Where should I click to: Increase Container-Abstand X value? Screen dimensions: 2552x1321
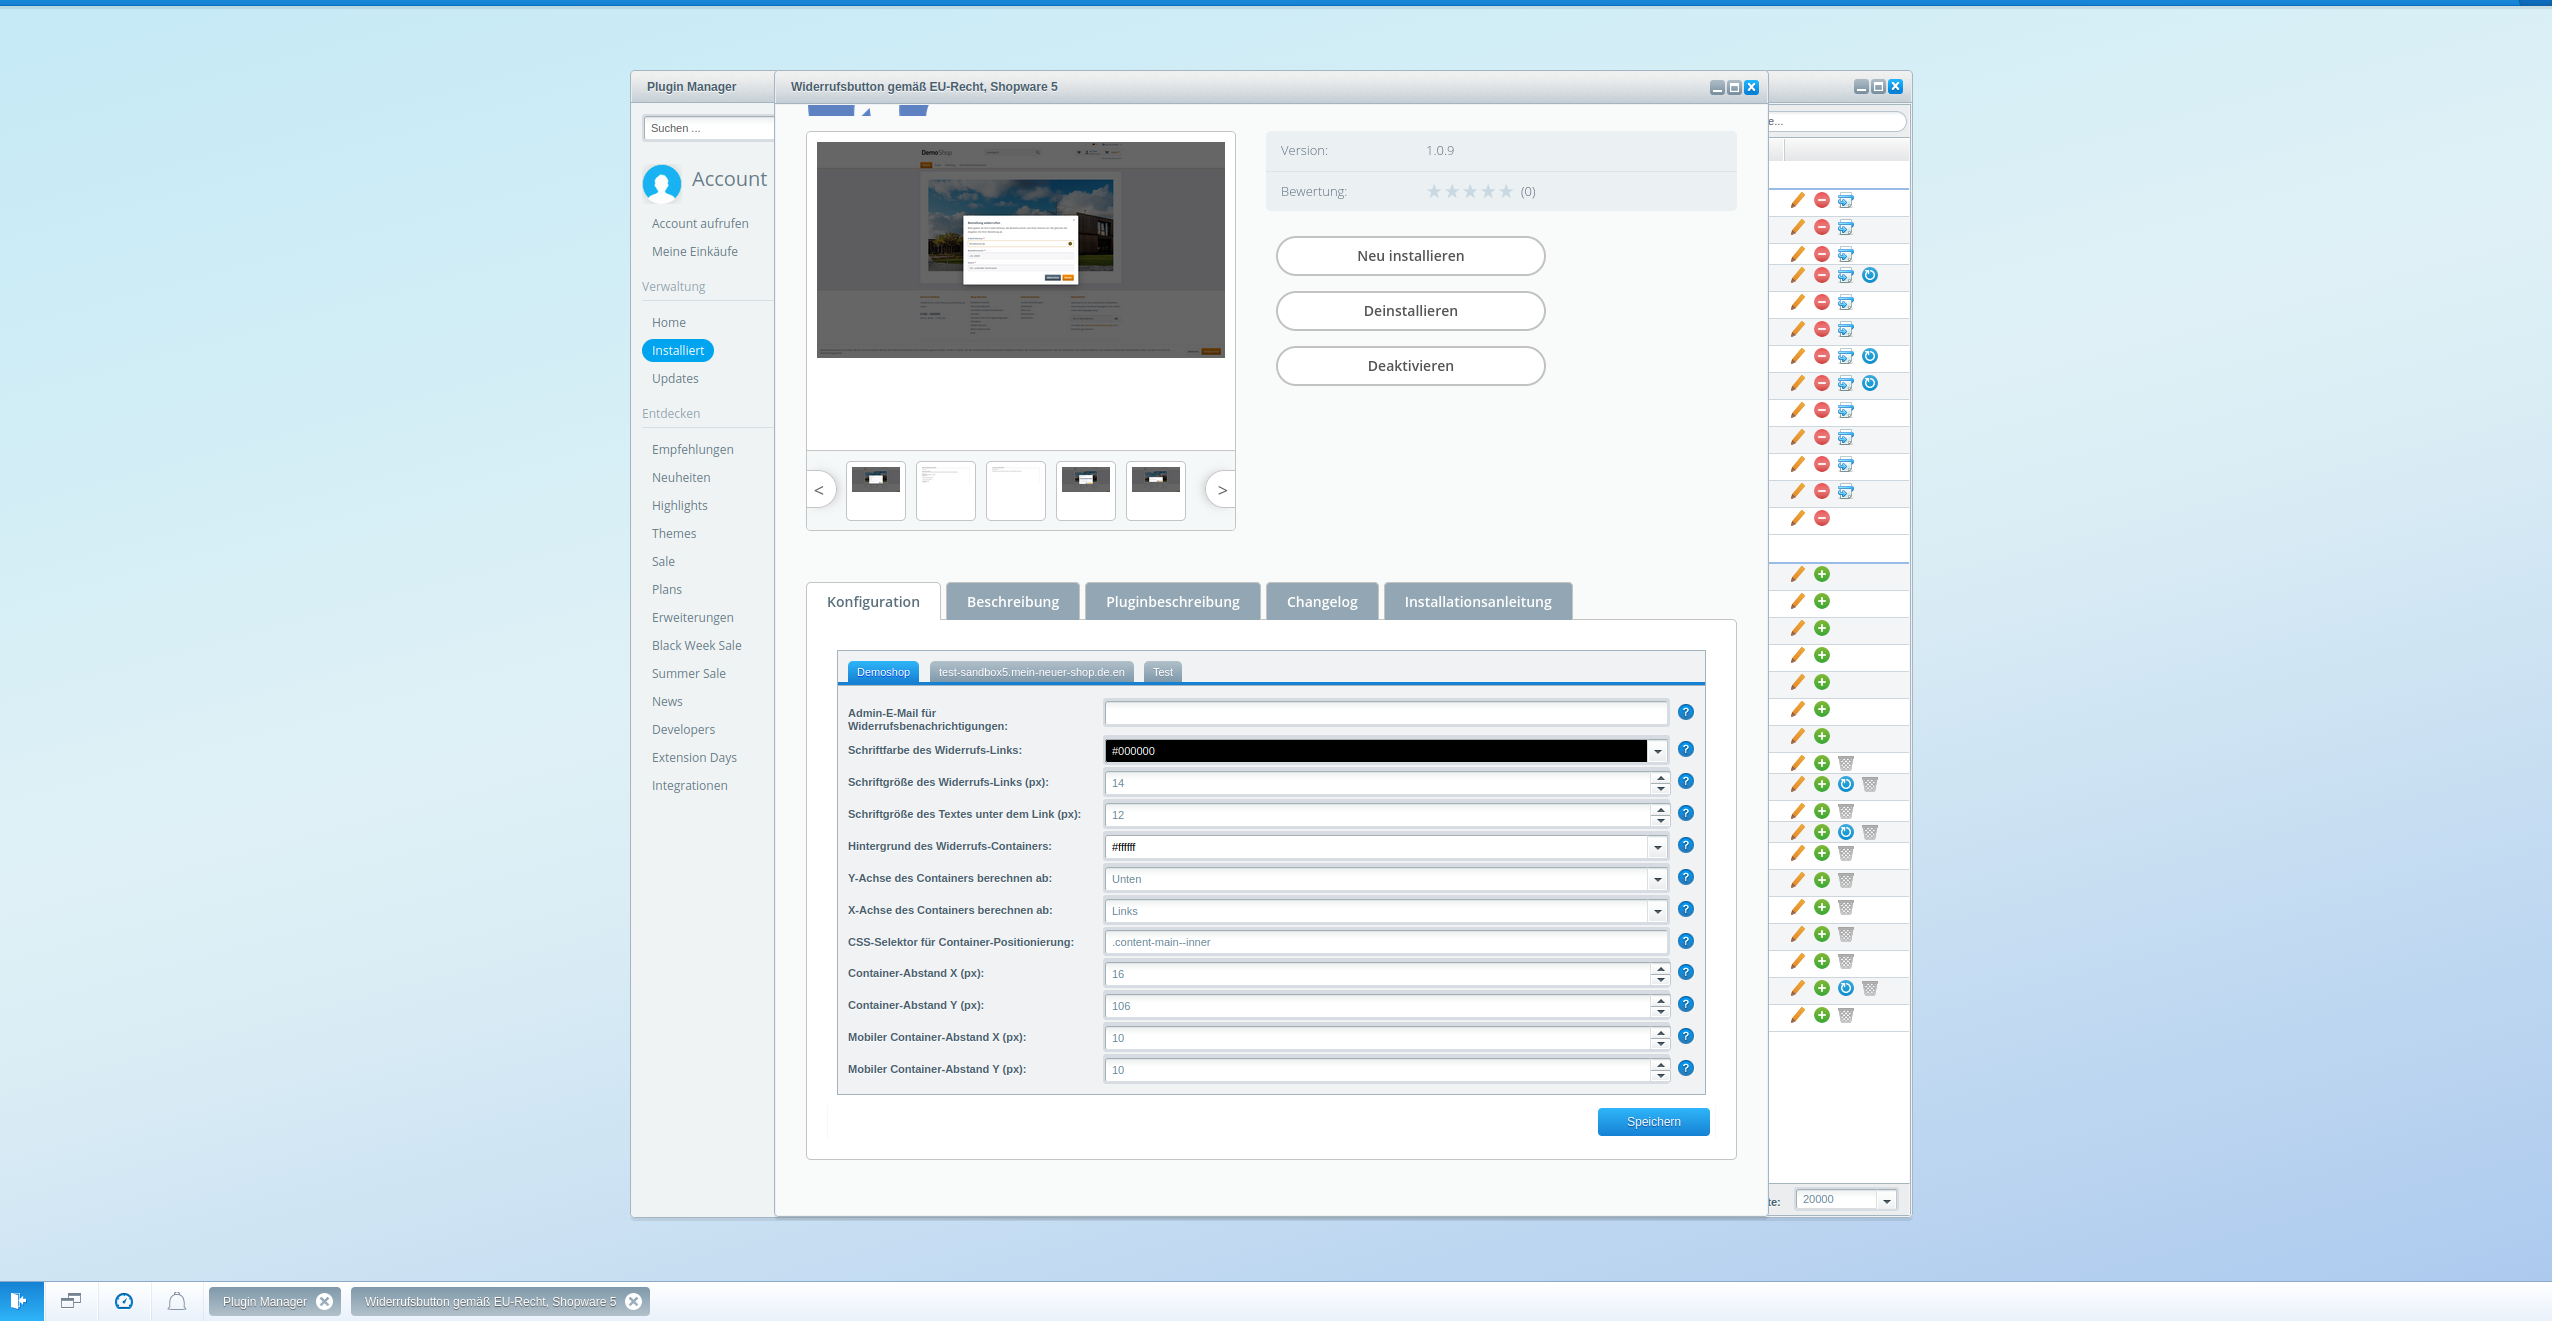click(x=1660, y=969)
